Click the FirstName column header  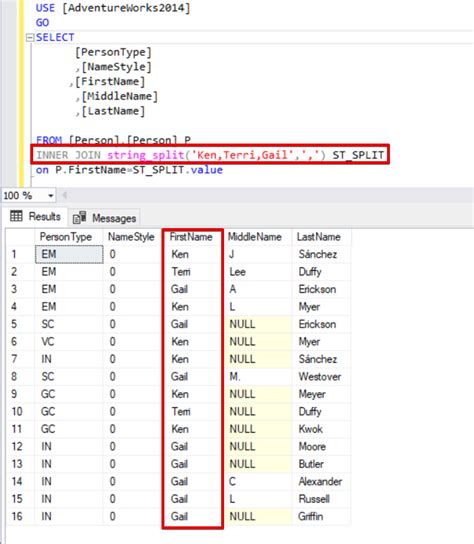(x=192, y=237)
